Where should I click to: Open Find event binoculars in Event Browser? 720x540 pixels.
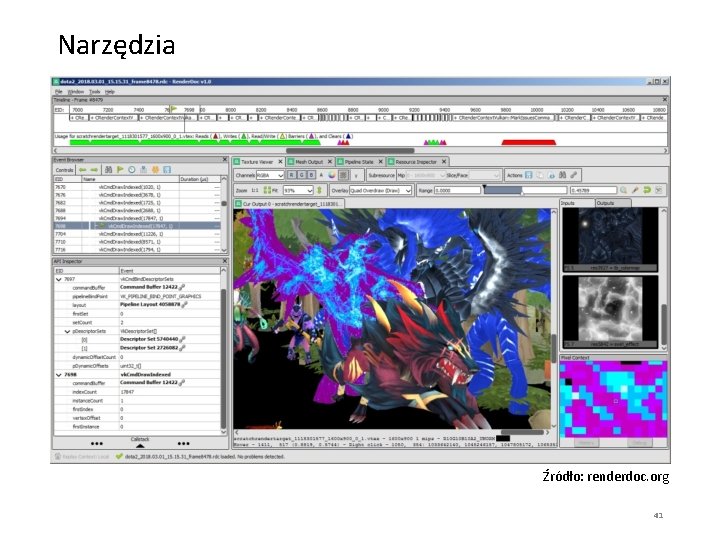coord(108,170)
